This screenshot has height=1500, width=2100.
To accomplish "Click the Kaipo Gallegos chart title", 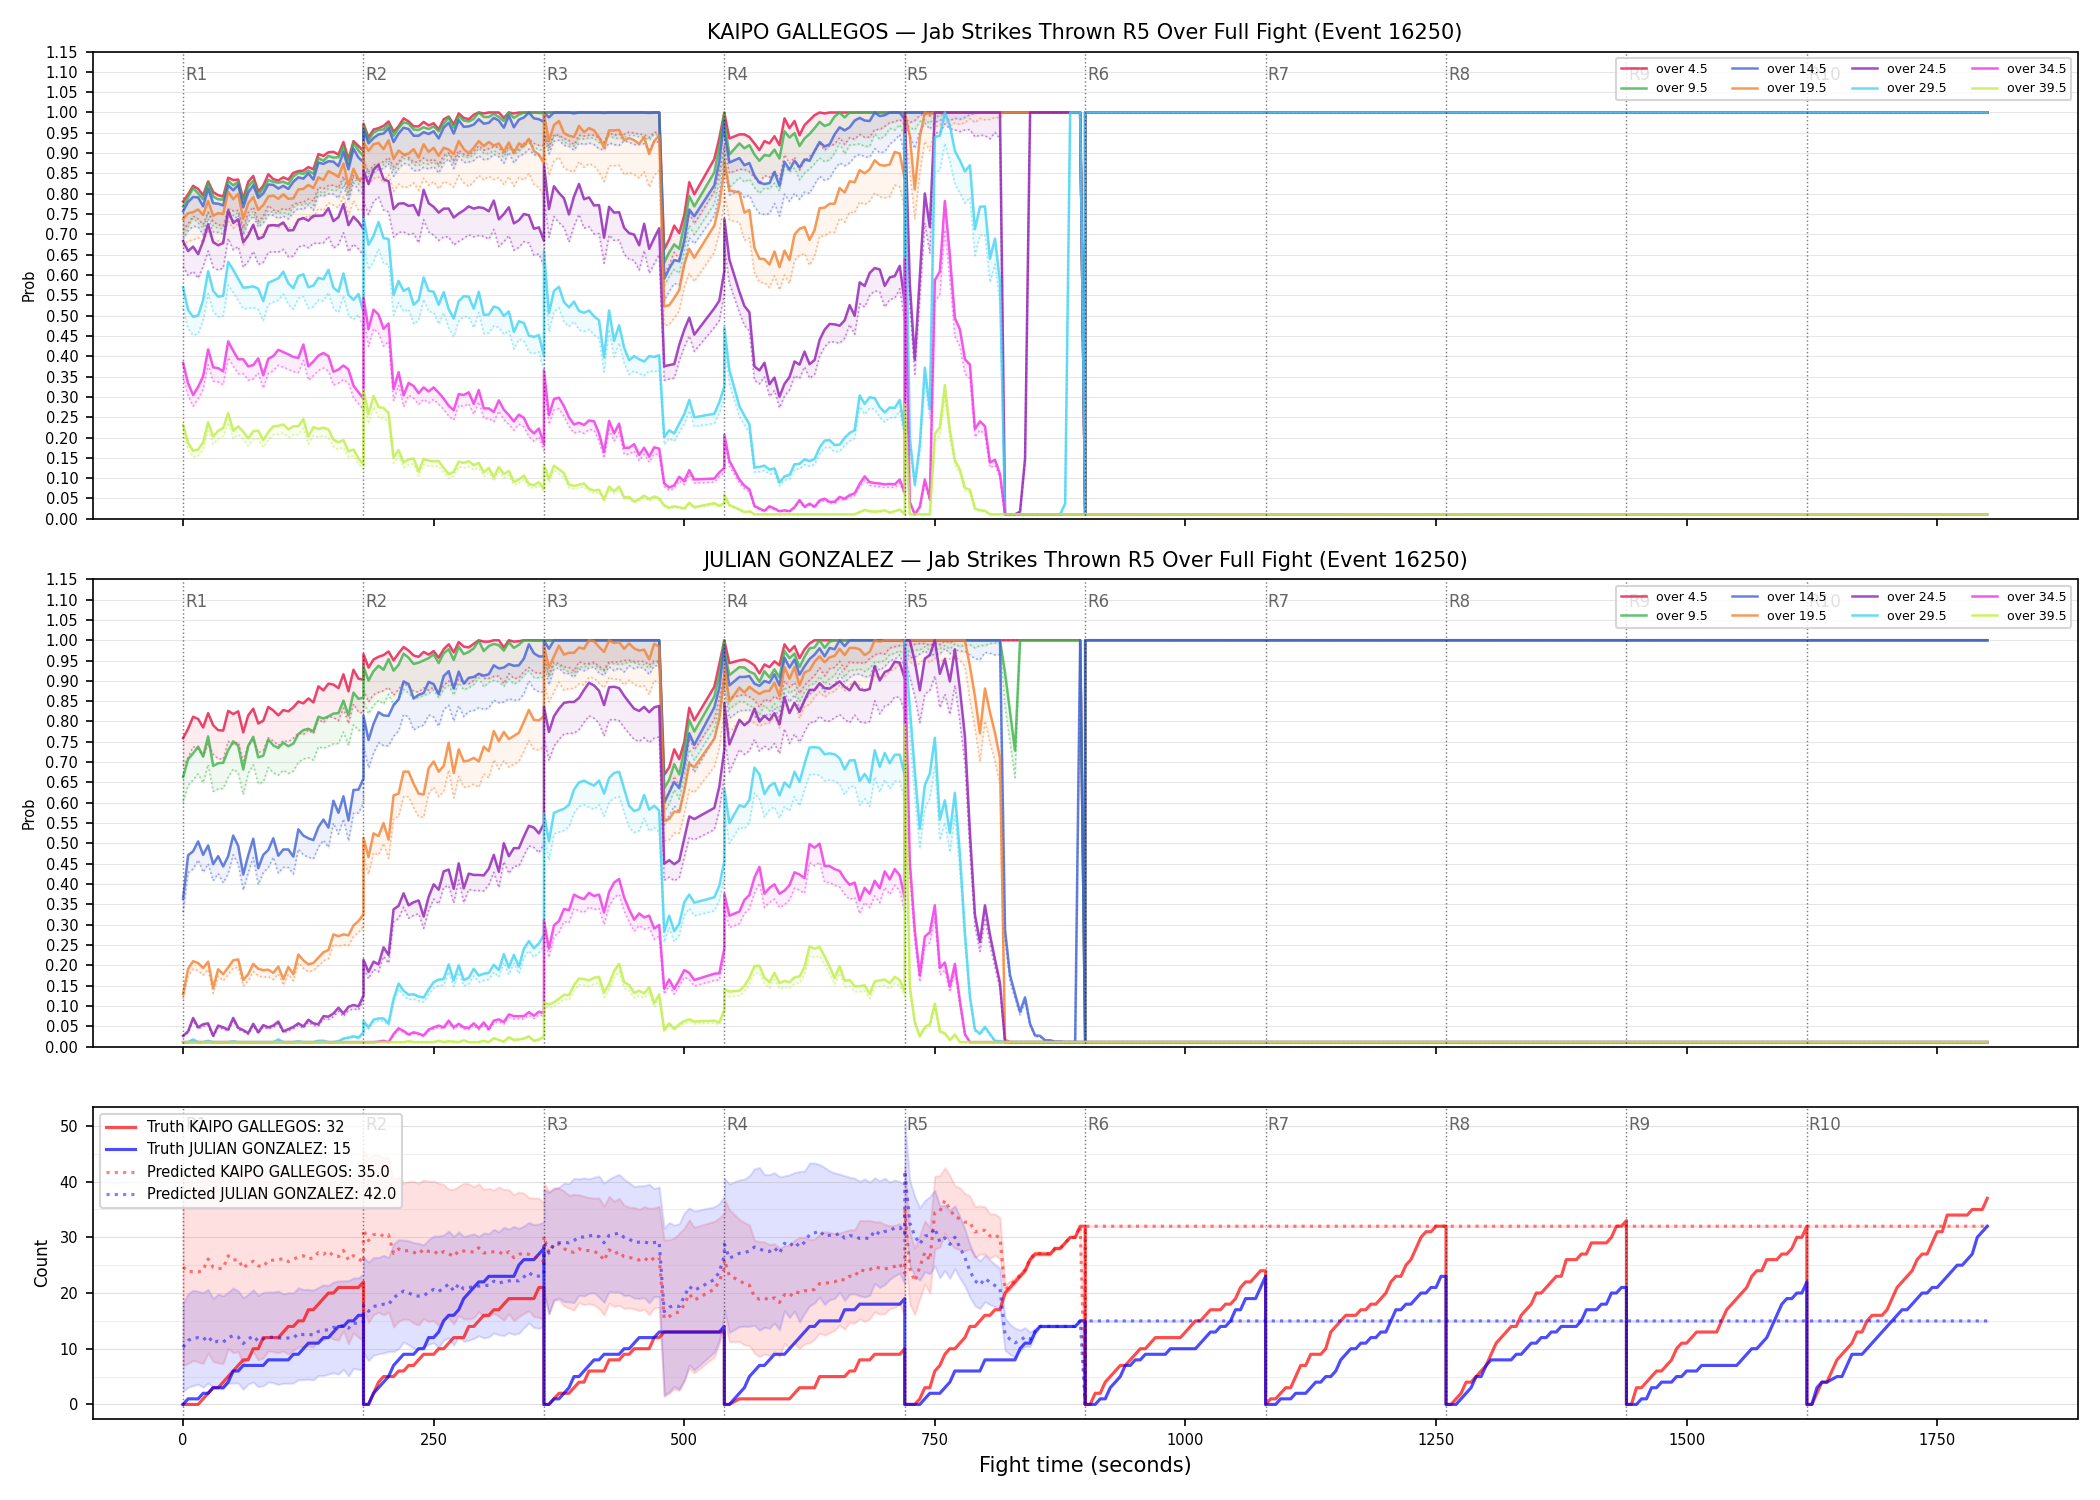I will [x=1084, y=32].
